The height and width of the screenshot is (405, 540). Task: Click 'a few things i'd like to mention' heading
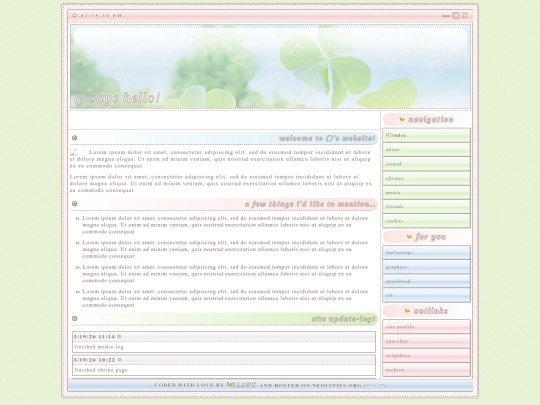click(310, 204)
